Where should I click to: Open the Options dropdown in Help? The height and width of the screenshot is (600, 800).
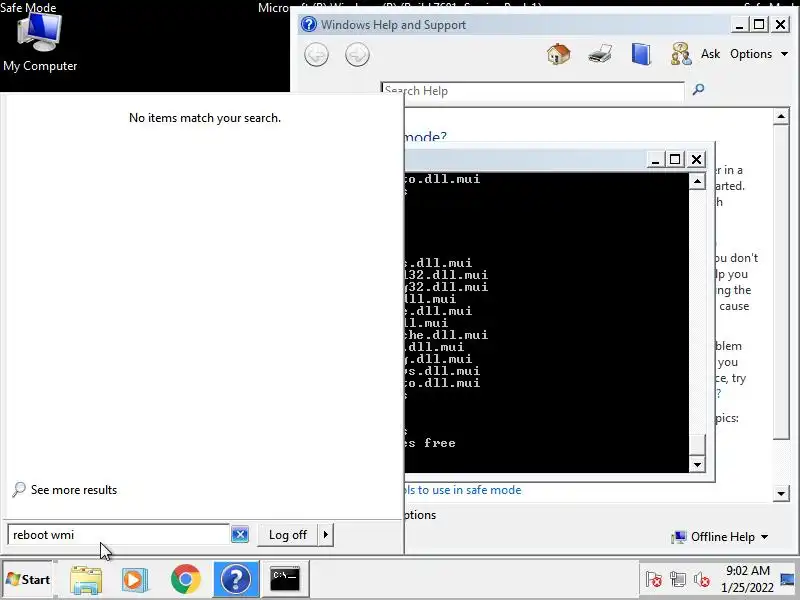(759, 54)
